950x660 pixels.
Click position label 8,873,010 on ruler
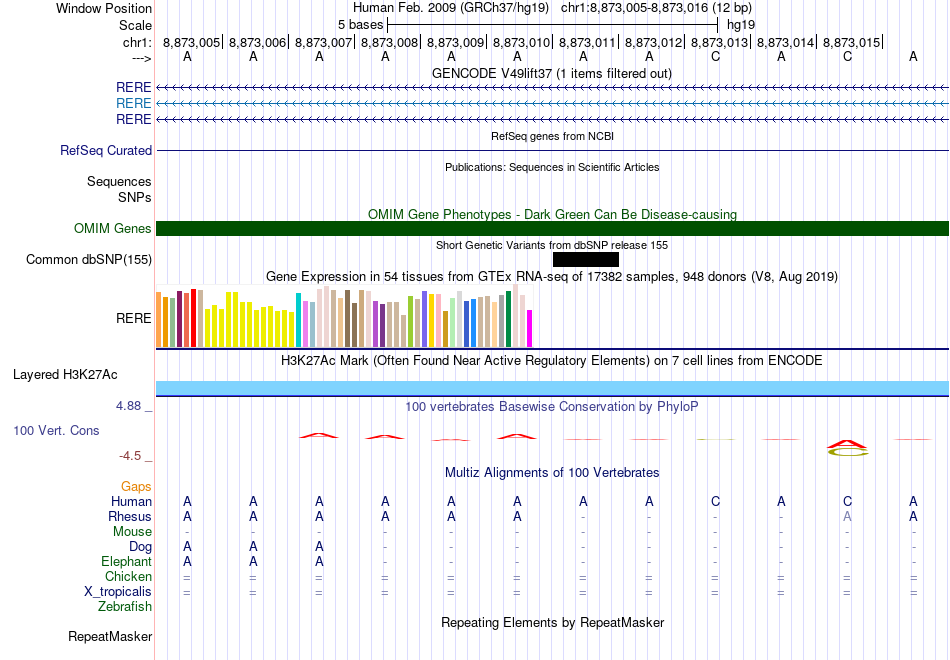pyautogui.click(x=522, y=42)
